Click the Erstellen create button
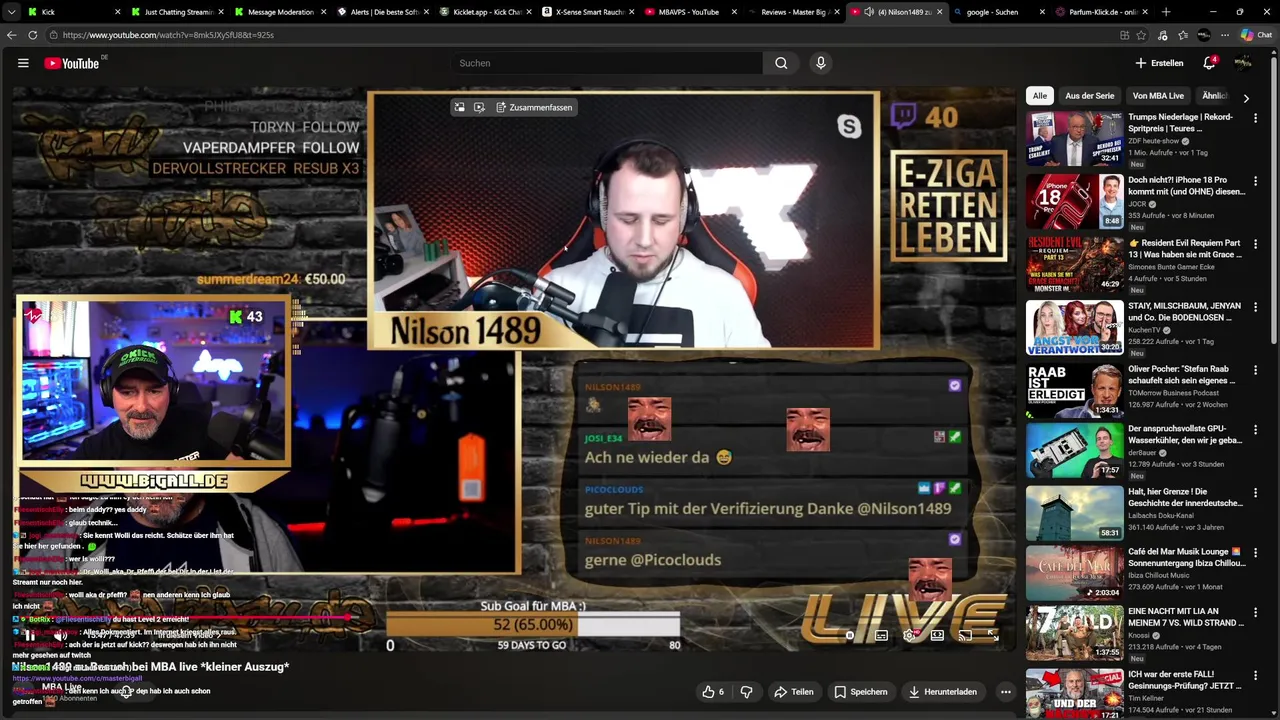The width and height of the screenshot is (1280, 720). (x=1159, y=63)
